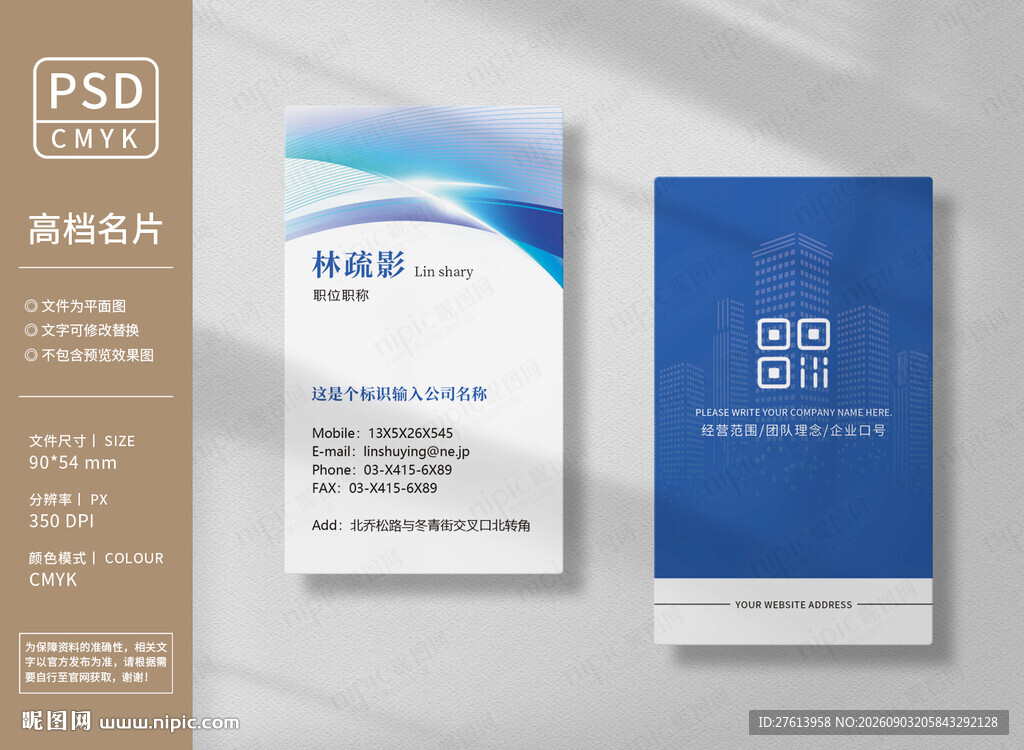Click the label 颜色模式 COLOUR

pos(96,558)
